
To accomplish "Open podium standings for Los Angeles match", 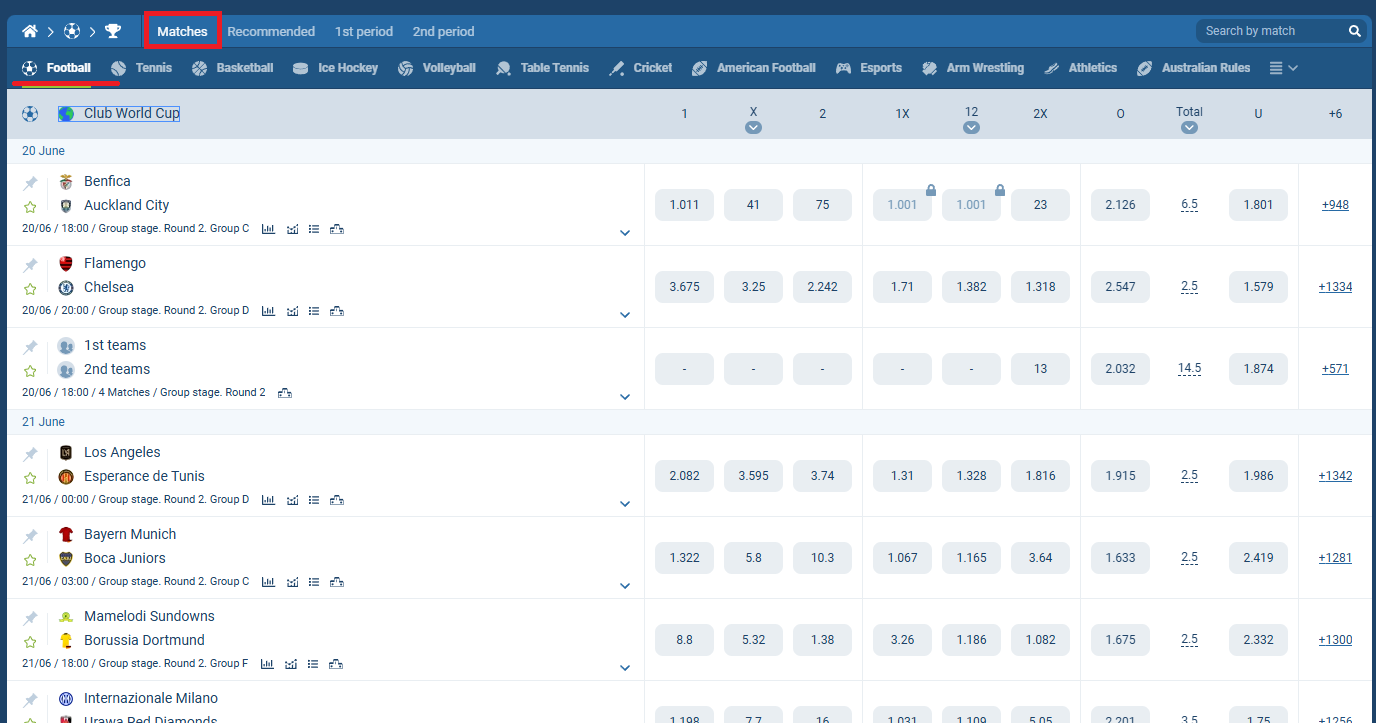I will [337, 500].
